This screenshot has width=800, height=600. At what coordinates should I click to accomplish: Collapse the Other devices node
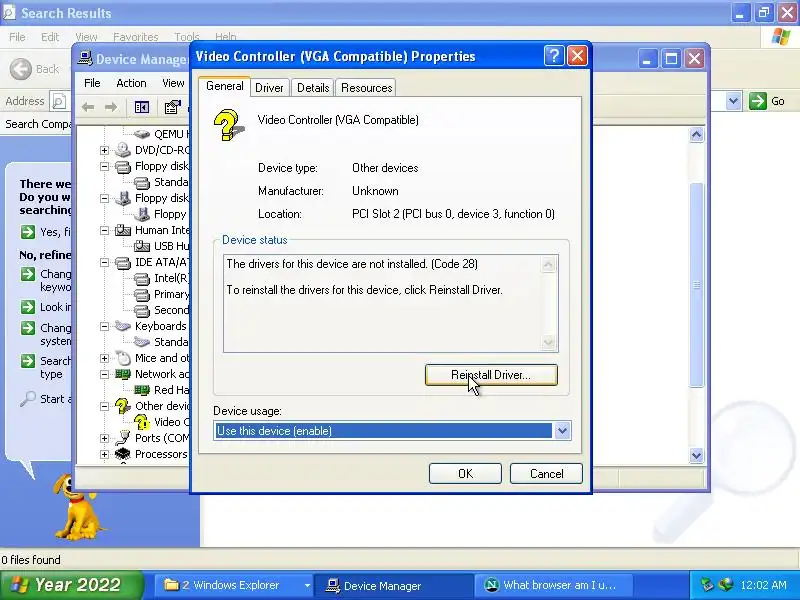point(104,406)
